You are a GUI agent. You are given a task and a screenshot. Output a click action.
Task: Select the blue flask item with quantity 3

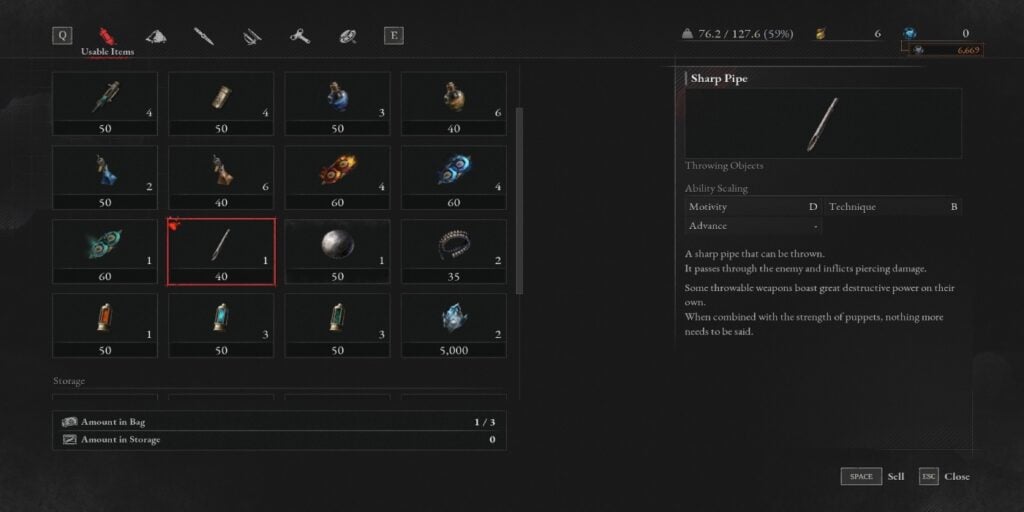[x=338, y=104]
